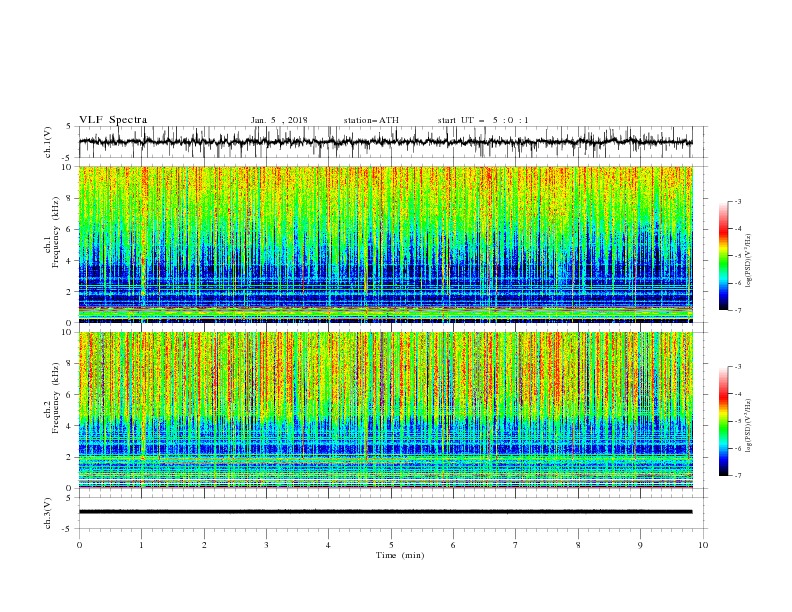Click the time axis tick label '10'

point(703,545)
